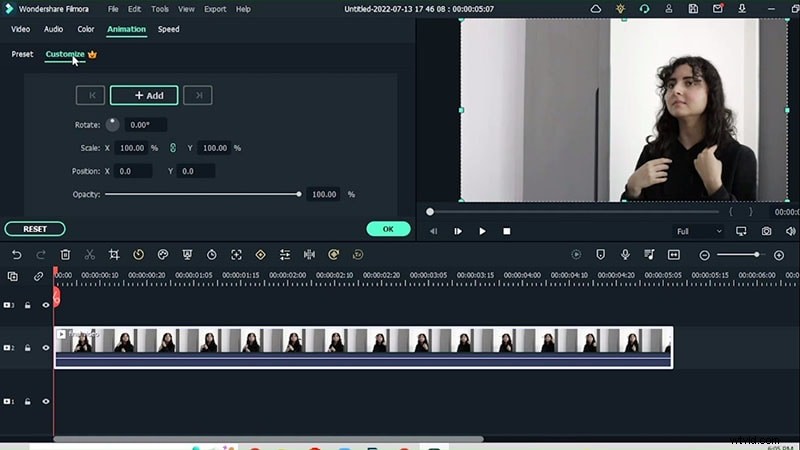Open the Edit menu
Image resolution: width=800 pixels, height=450 pixels.
pyautogui.click(x=134, y=9)
